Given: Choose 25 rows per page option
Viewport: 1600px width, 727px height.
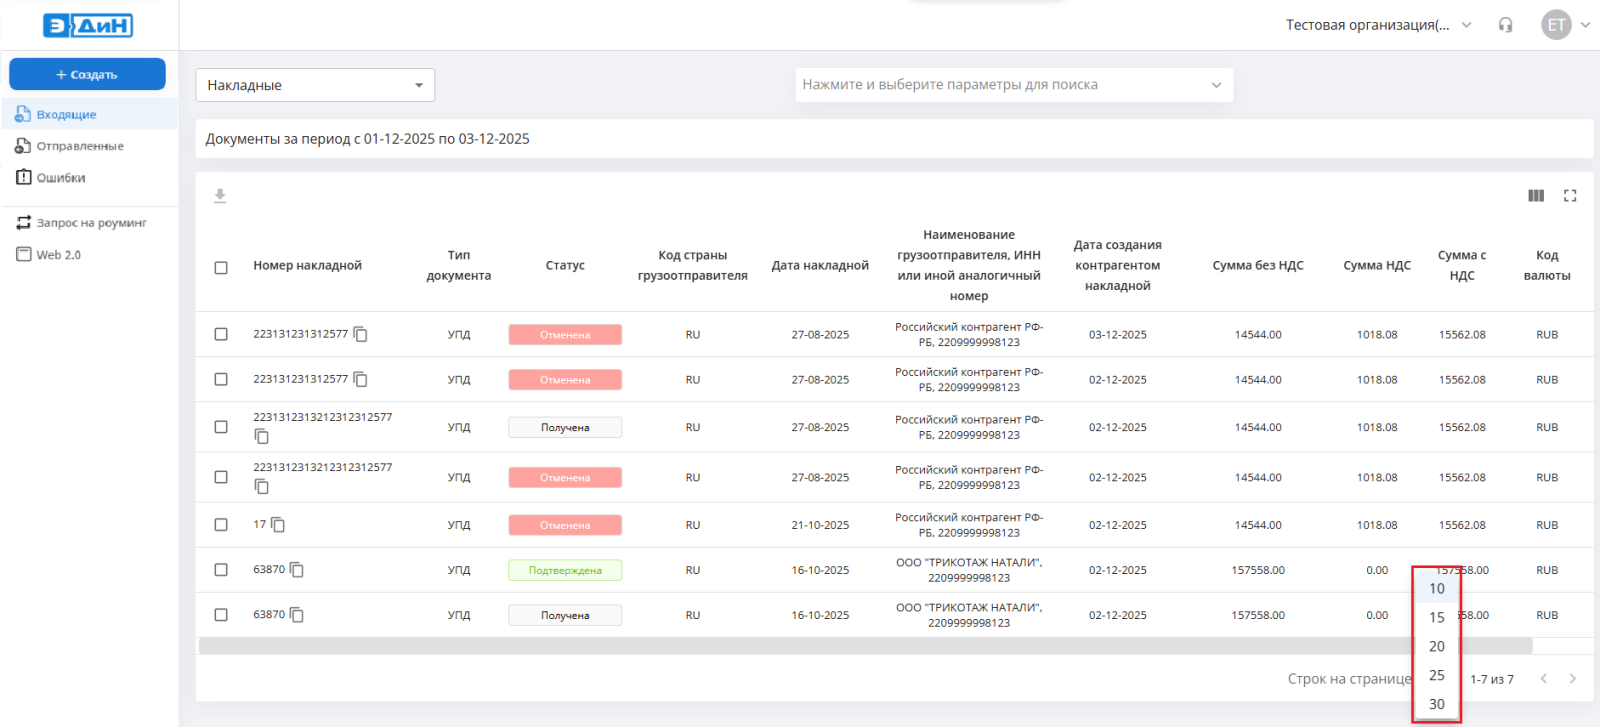Looking at the screenshot, I should pyautogui.click(x=1437, y=675).
